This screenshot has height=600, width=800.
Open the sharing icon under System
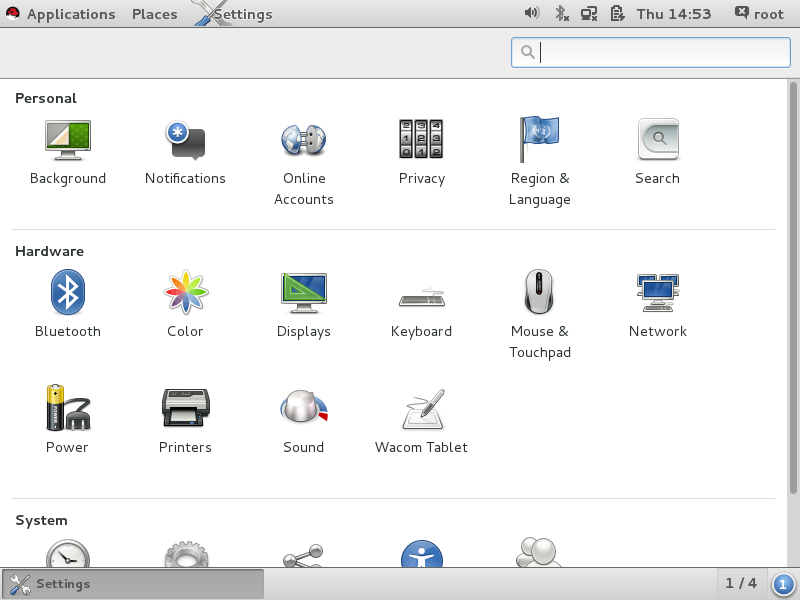coord(304,555)
